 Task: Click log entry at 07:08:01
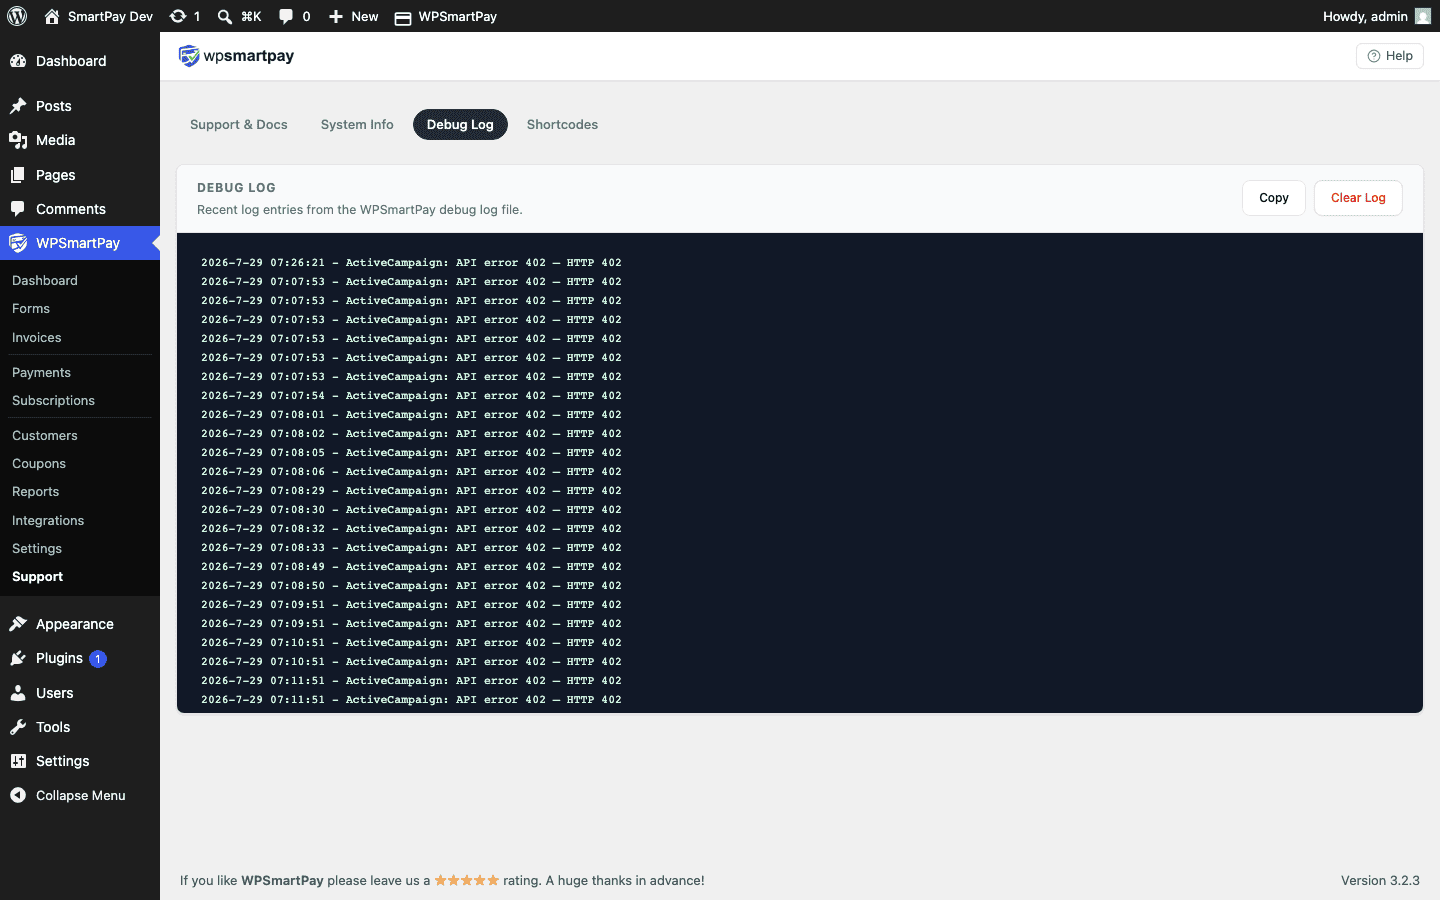point(411,415)
